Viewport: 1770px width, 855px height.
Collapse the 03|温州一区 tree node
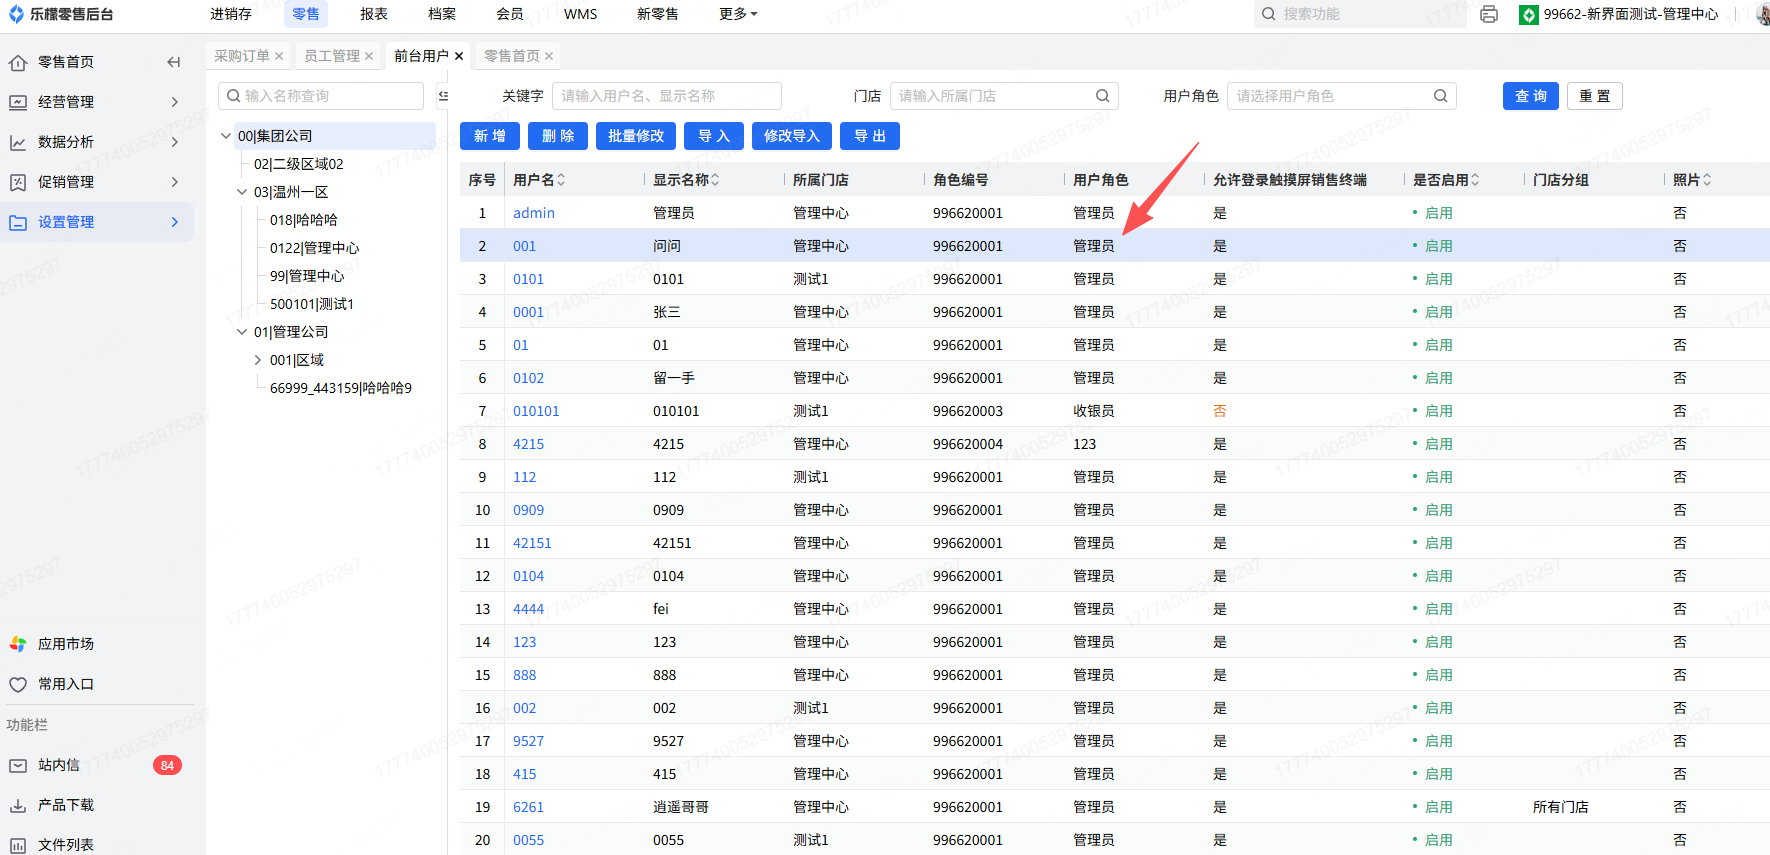point(242,192)
